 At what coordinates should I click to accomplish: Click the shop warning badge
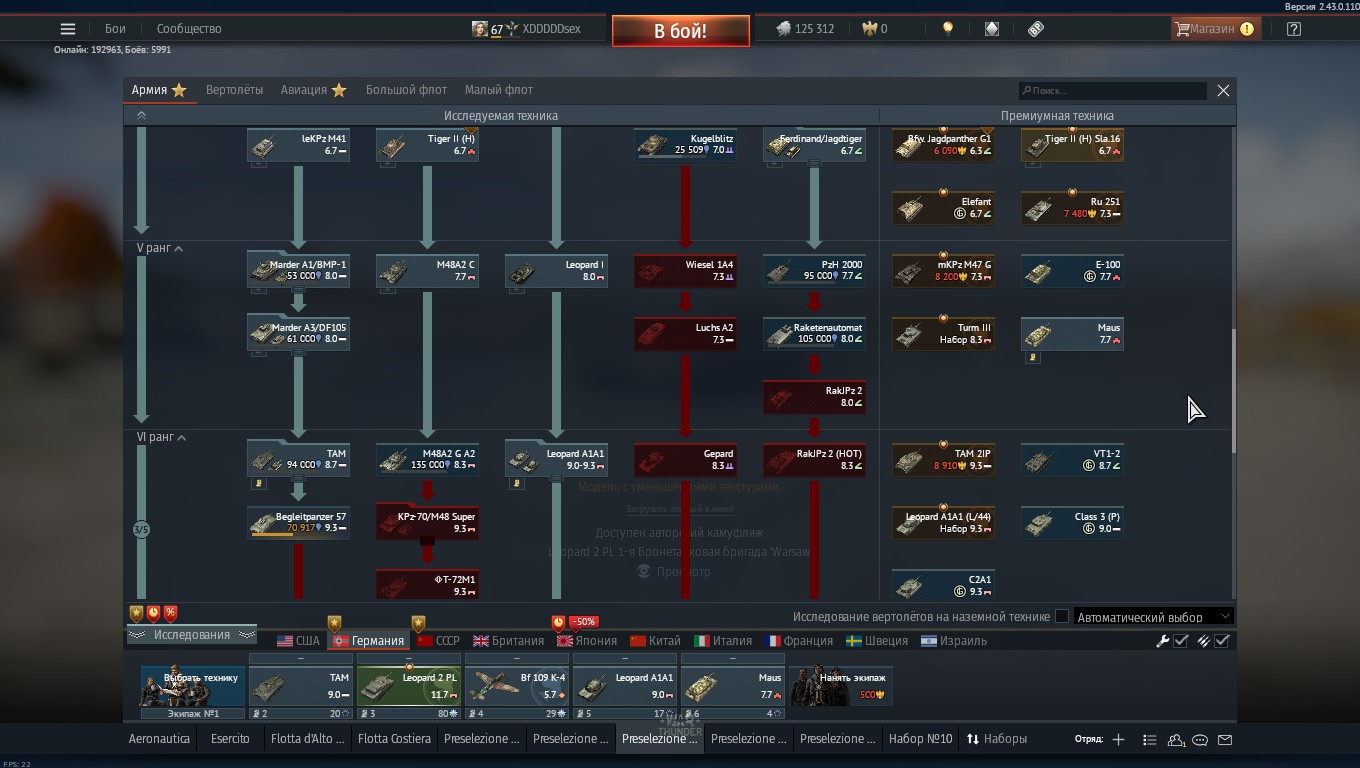pos(1247,29)
